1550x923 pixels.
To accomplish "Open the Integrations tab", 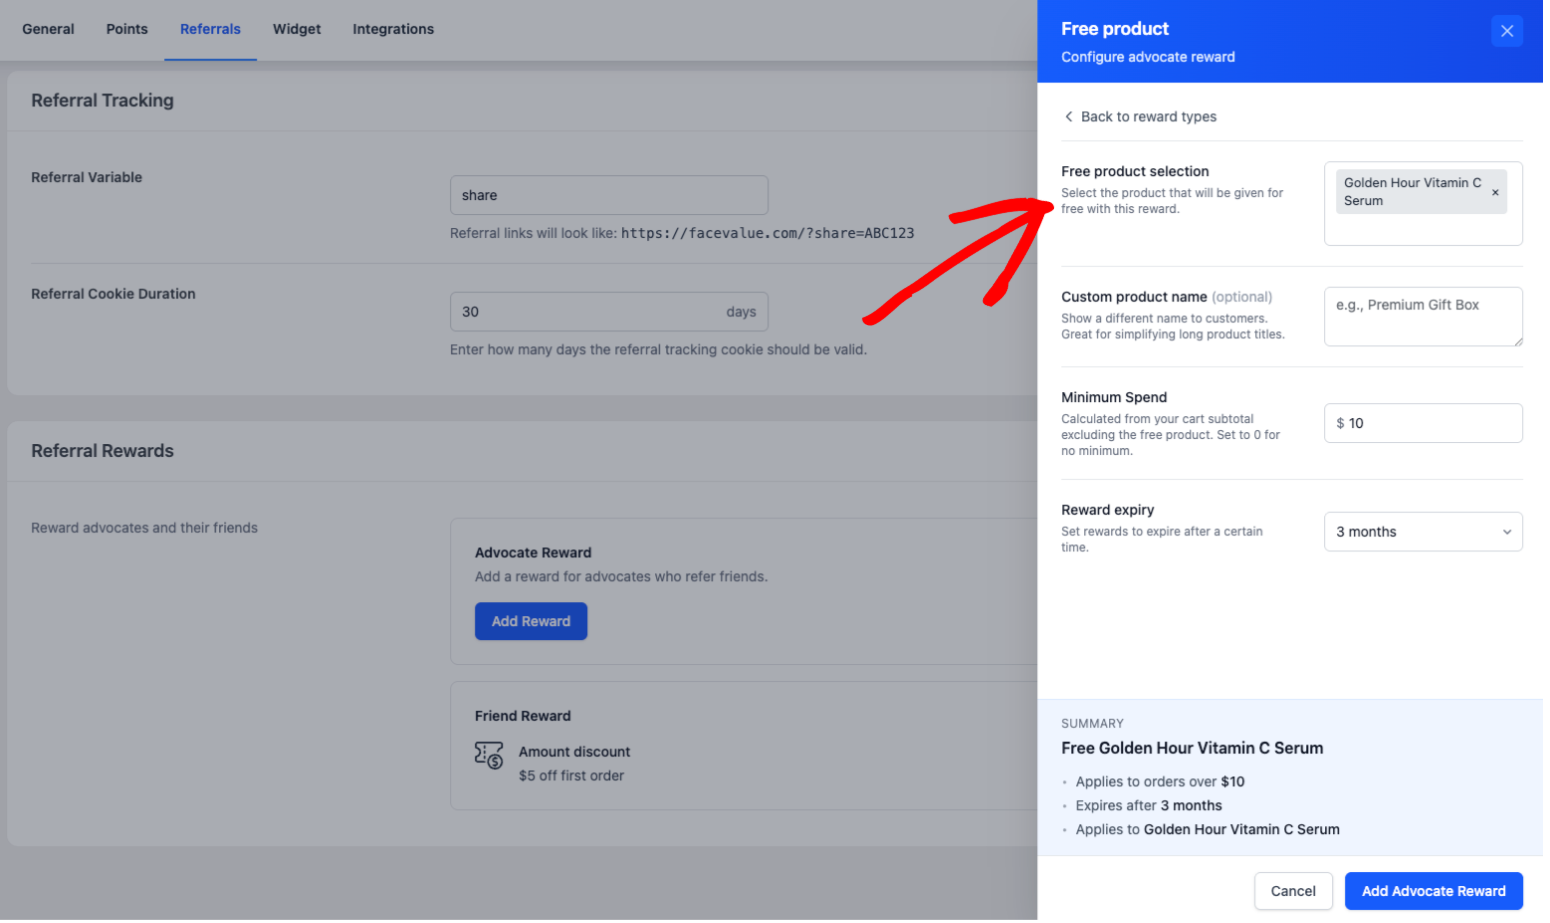I will (x=393, y=29).
